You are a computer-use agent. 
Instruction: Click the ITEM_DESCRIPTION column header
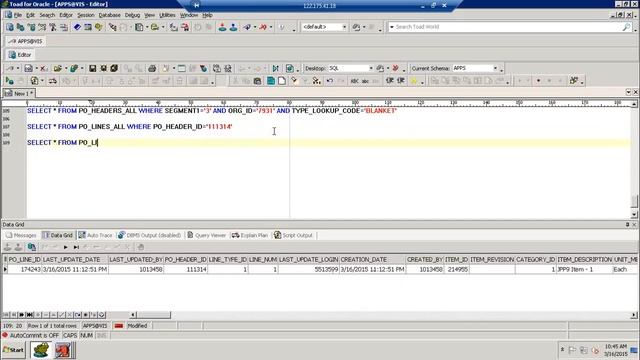(x=584, y=260)
